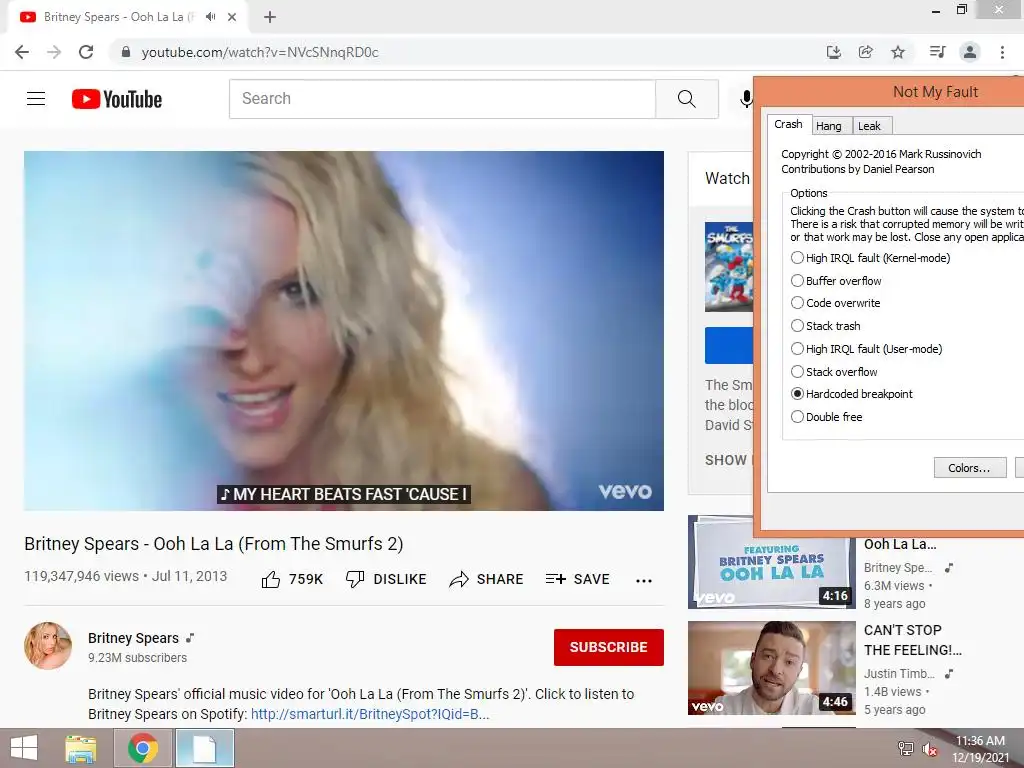Screen dimensions: 1024x768
Task: Open the smarturl.it BritneySpot link
Action: click(x=370, y=714)
